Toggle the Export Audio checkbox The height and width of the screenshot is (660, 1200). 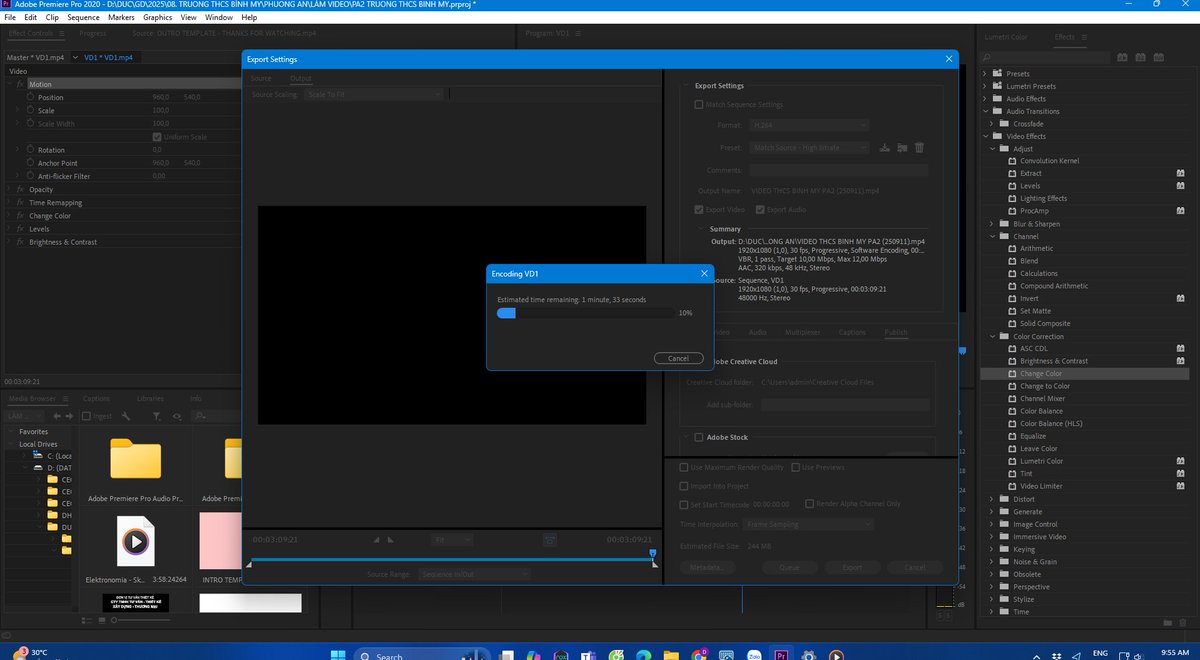pos(760,210)
